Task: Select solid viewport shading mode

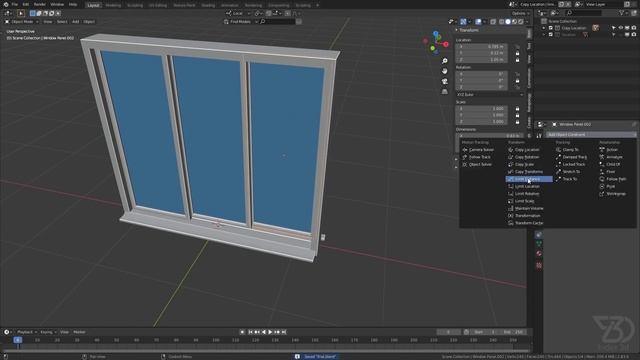Action: point(508,22)
